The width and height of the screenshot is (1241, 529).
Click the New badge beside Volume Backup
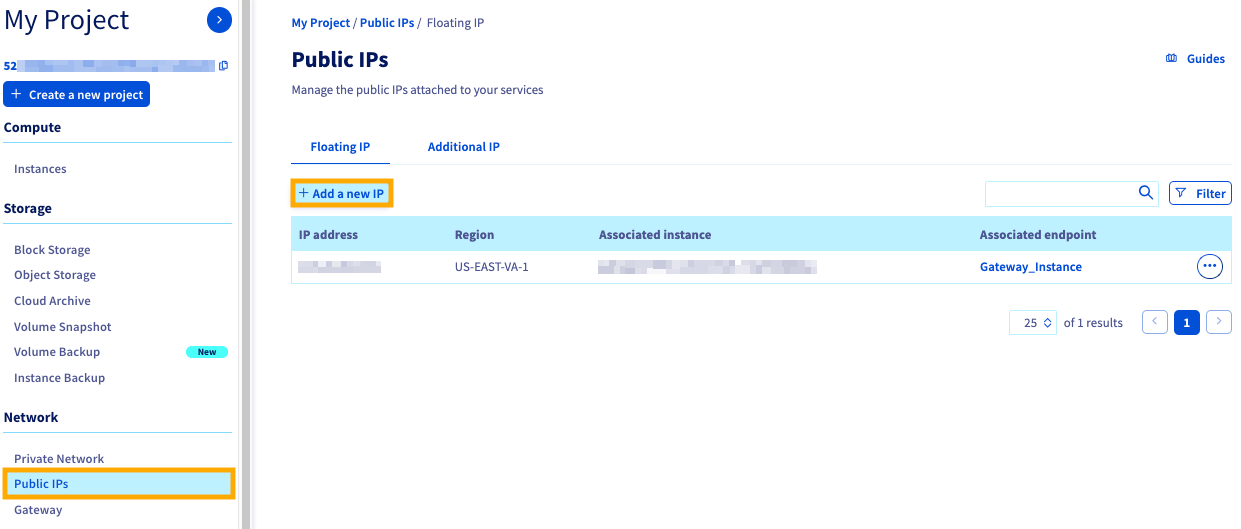[x=207, y=352]
